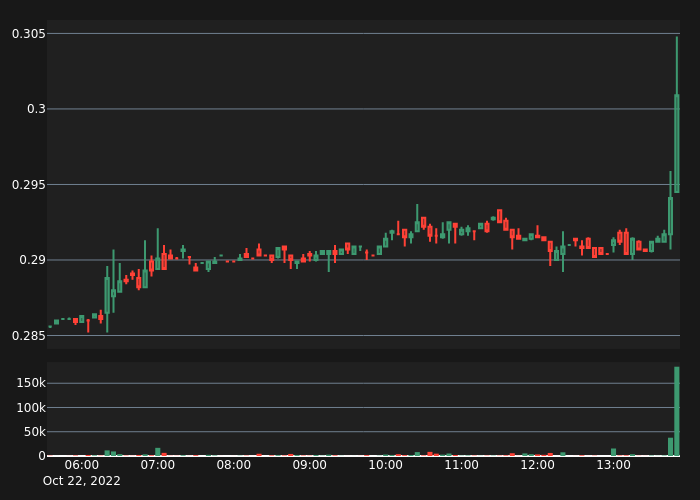This screenshot has height=500, width=700.
Task: Click the 0 volume axis label
Action: pyautogui.click(x=42, y=456)
